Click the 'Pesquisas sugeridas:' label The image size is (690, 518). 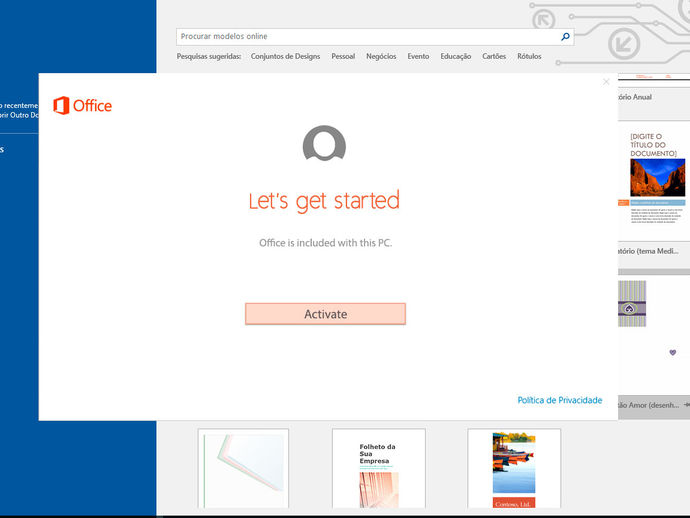[209, 56]
